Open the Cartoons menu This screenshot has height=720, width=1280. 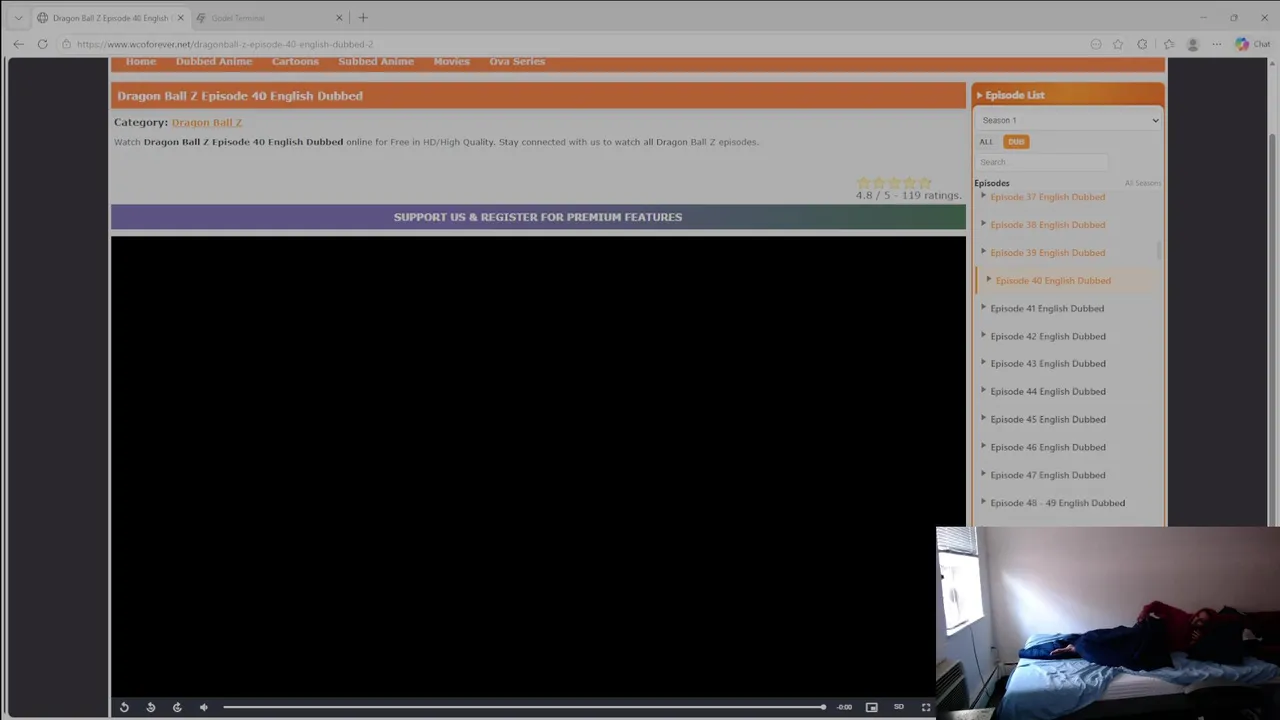click(295, 61)
